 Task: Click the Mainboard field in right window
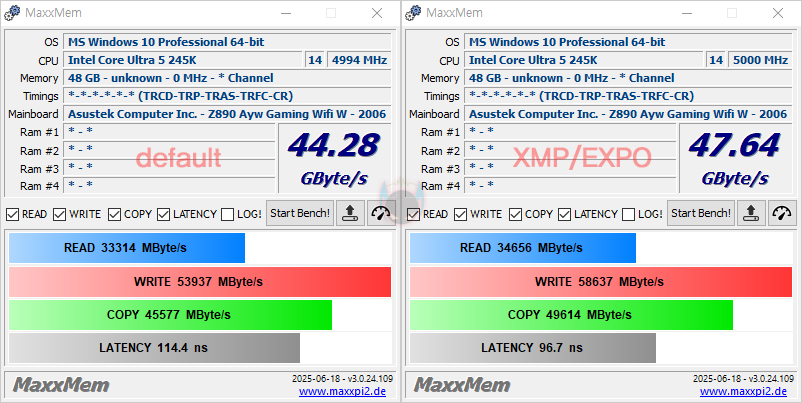coord(628,114)
